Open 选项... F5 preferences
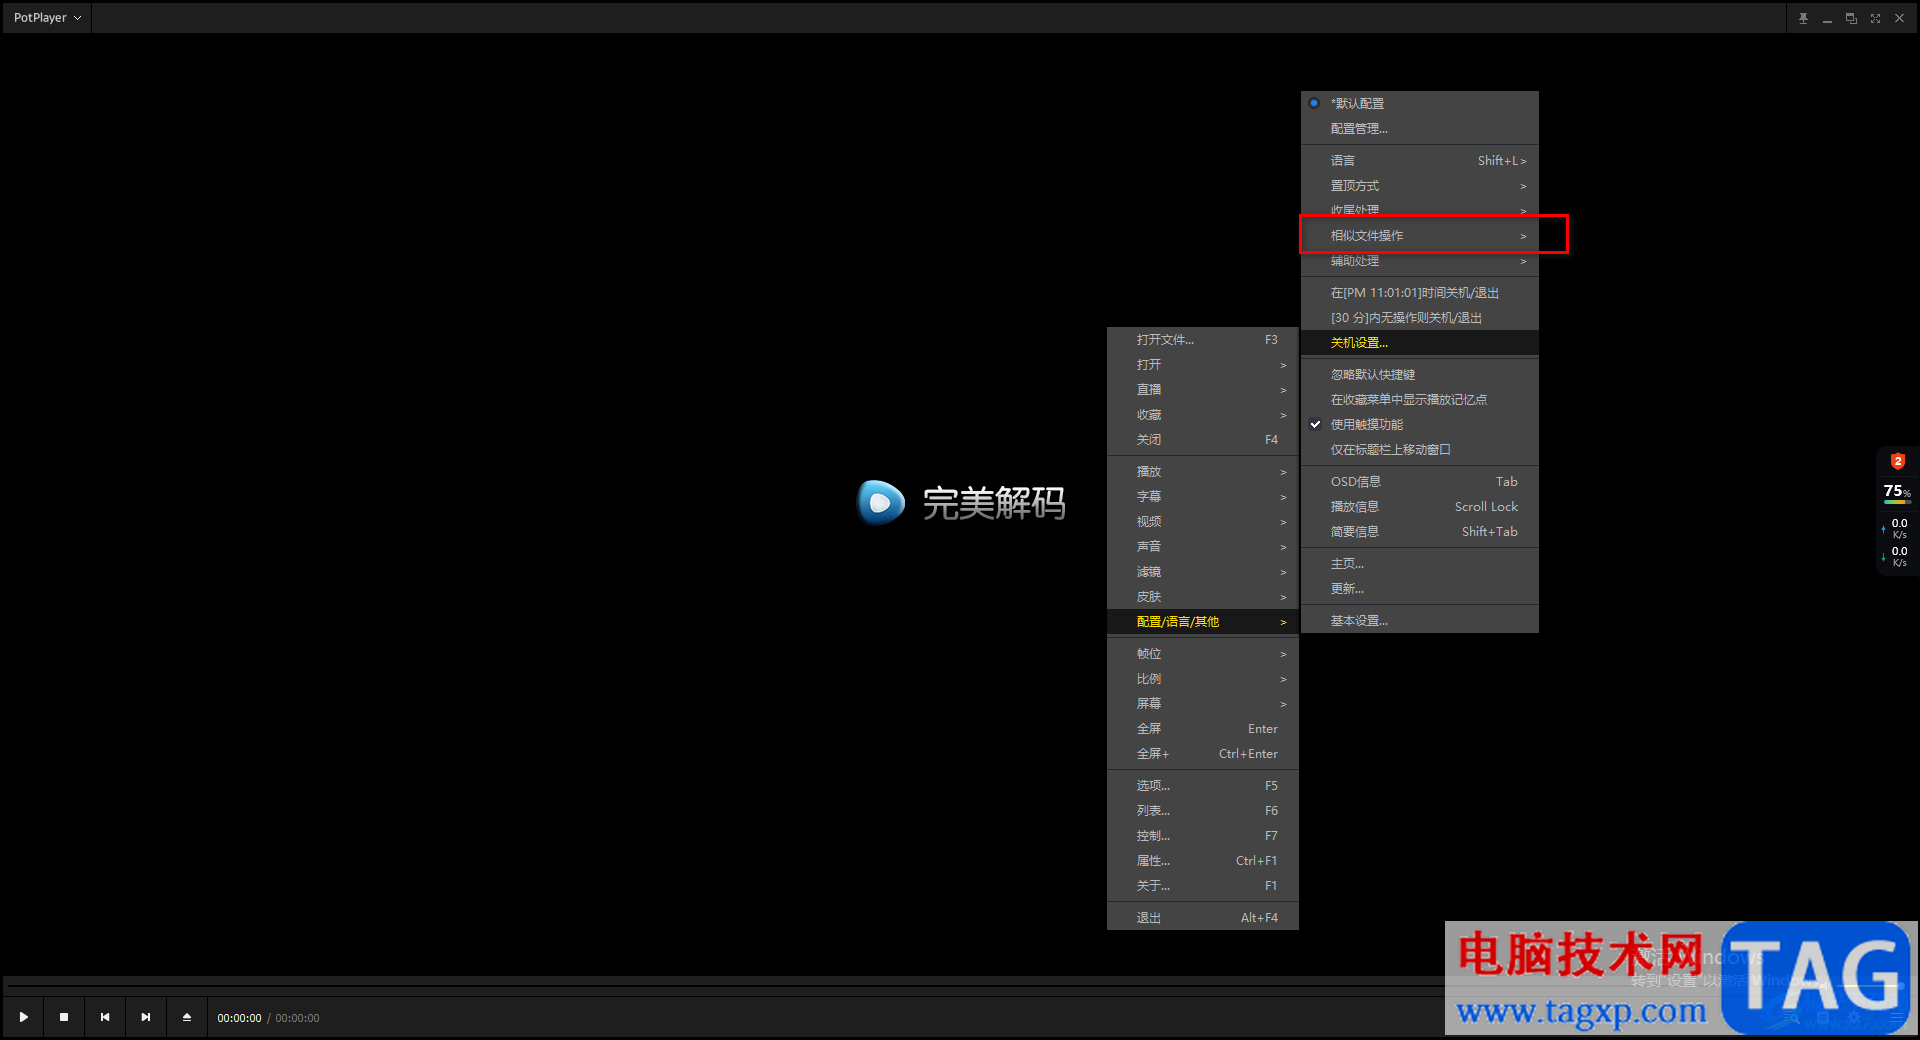Image resolution: width=1920 pixels, height=1040 pixels. [1203, 786]
